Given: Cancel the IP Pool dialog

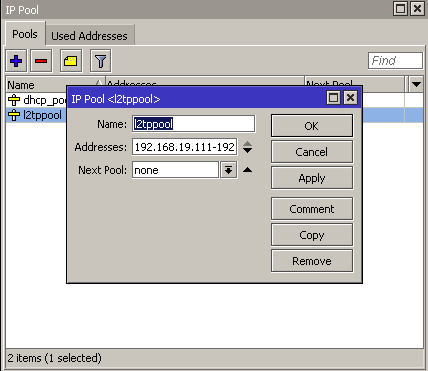Looking at the screenshot, I should [x=312, y=152].
